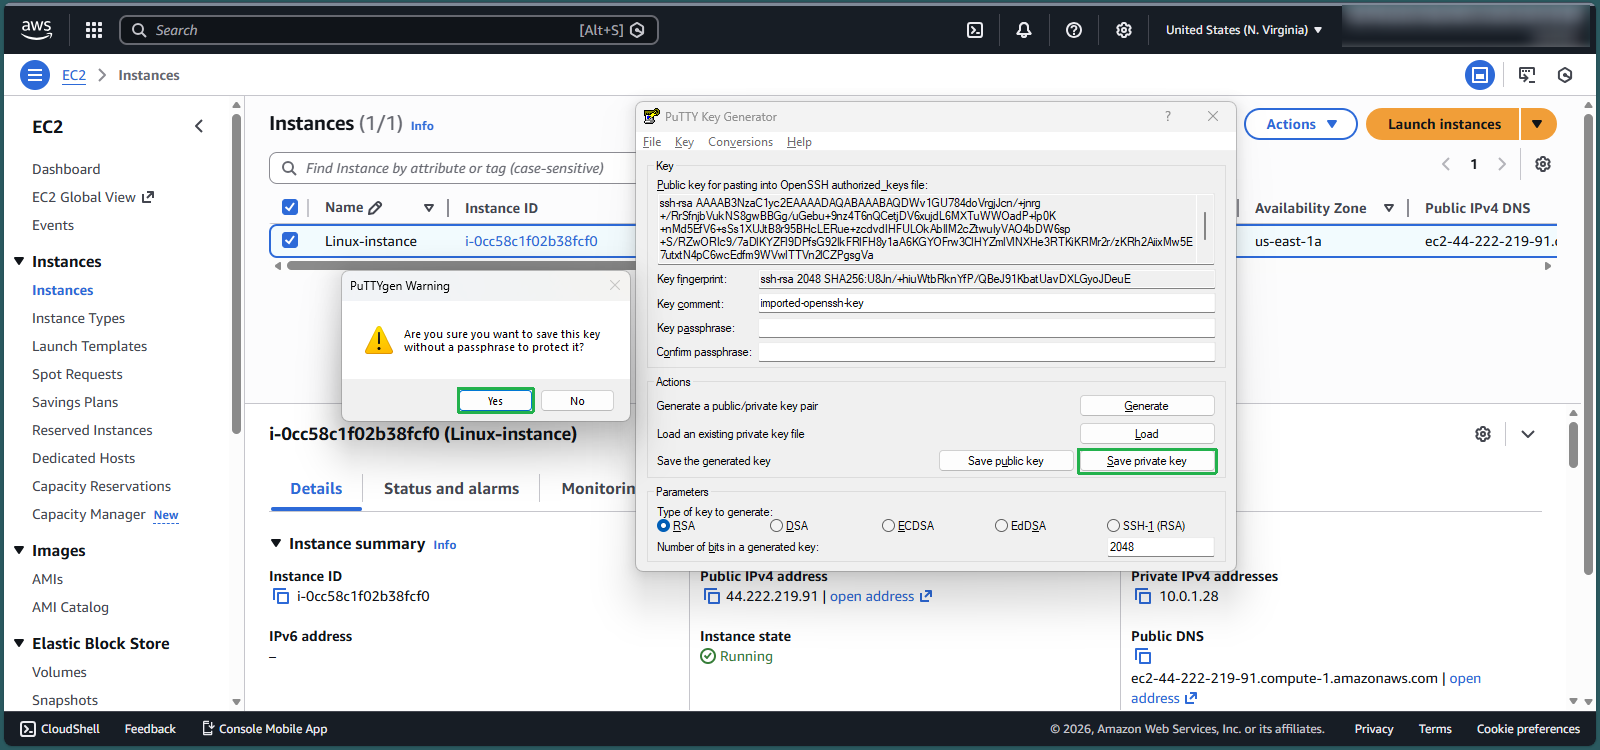Image resolution: width=1600 pixels, height=750 pixels.
Task: Click the Key passphrase field
Action: pyautogui.click(x=986, y=328)
